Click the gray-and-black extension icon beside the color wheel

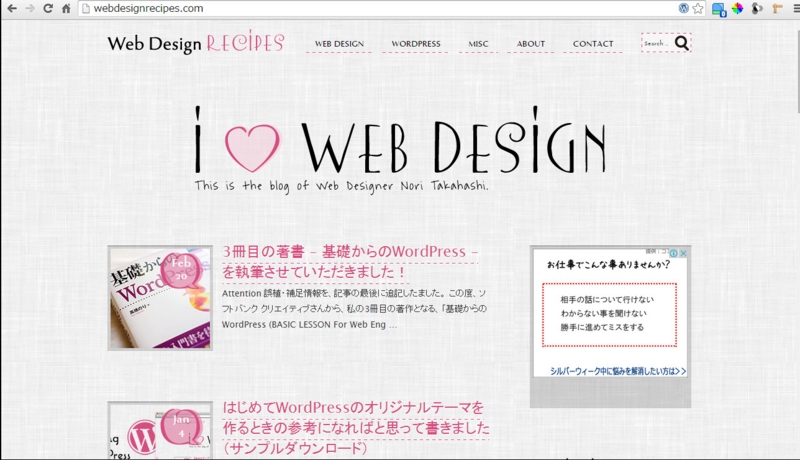757,8
